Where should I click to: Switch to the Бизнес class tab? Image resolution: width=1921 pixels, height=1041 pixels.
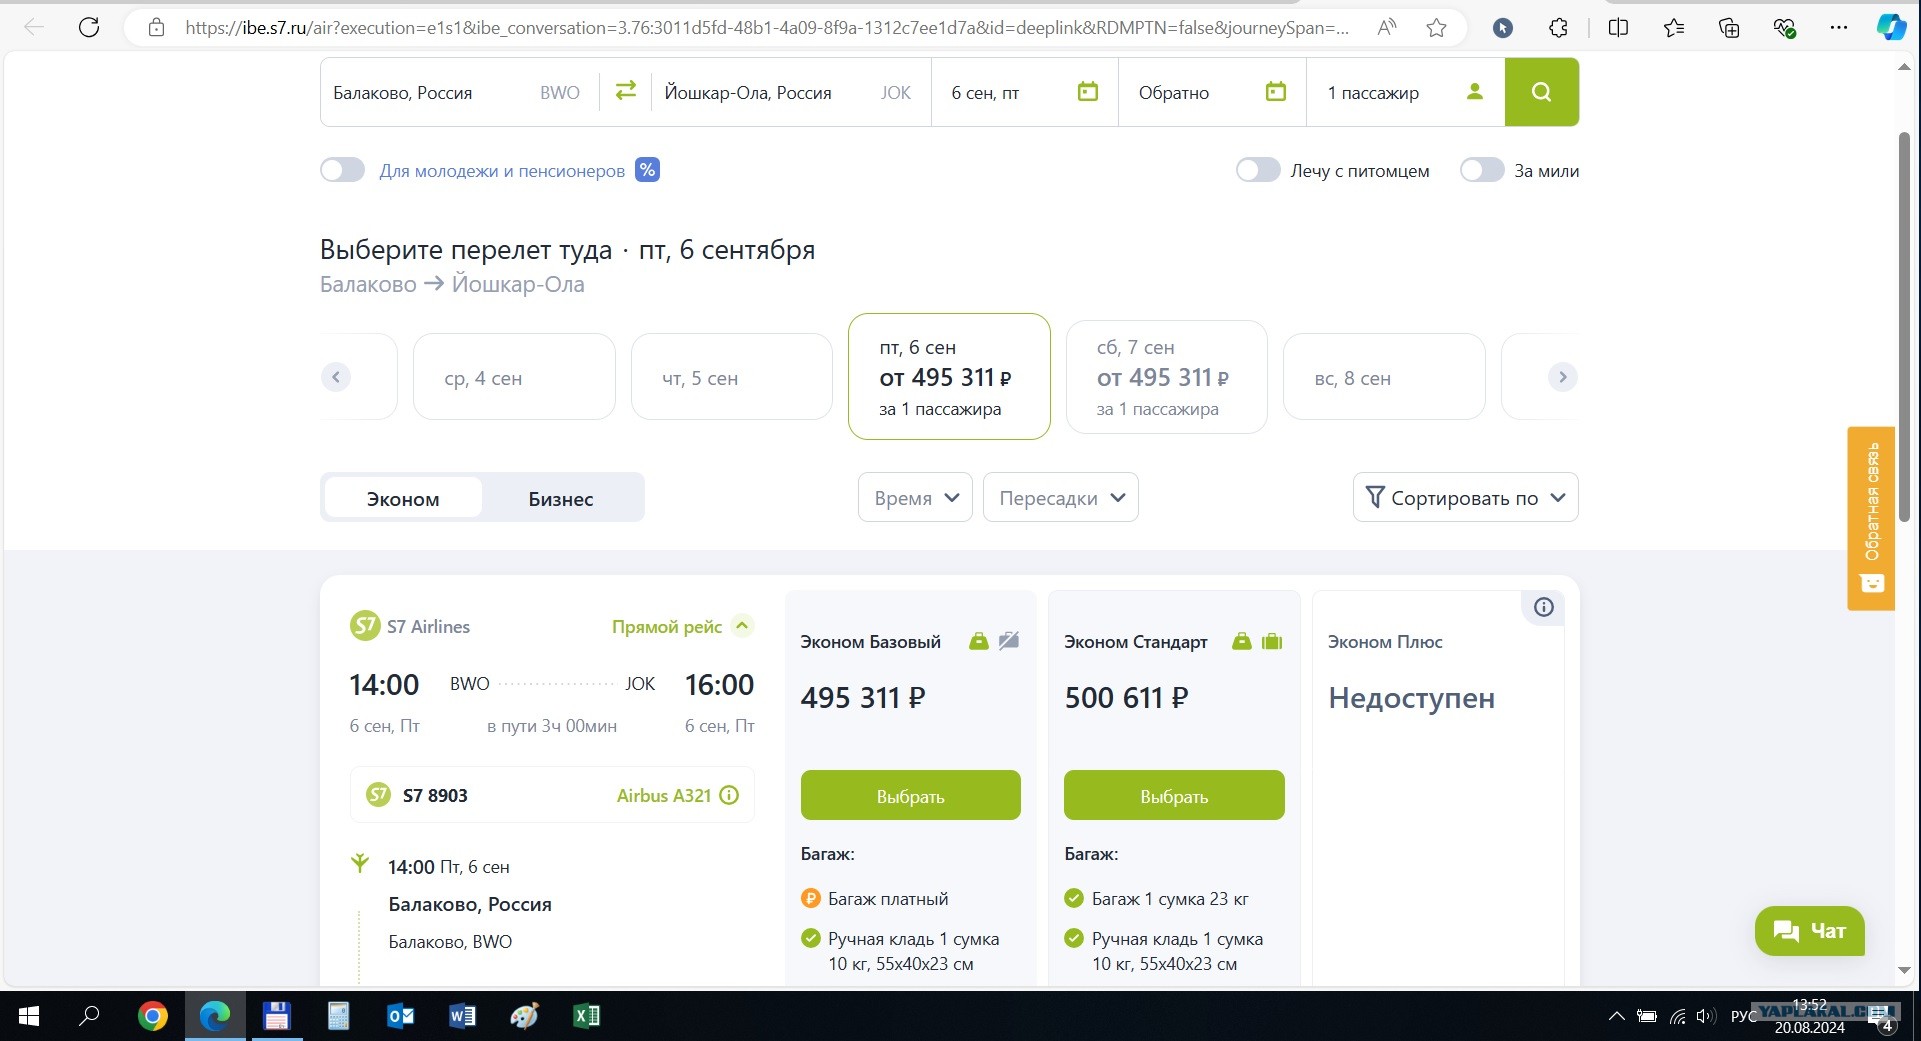click(x=560, y=498)
